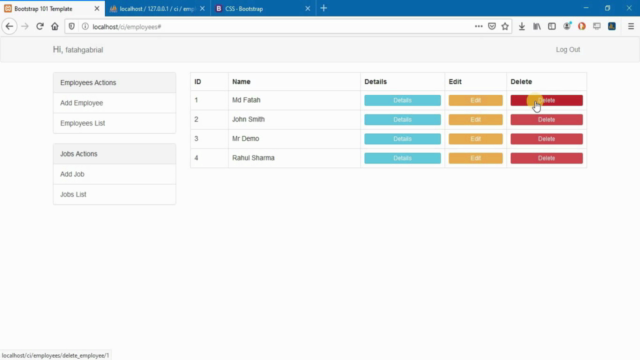
Task: Edit the Rahul Sharma record
Action: point(476,158)
